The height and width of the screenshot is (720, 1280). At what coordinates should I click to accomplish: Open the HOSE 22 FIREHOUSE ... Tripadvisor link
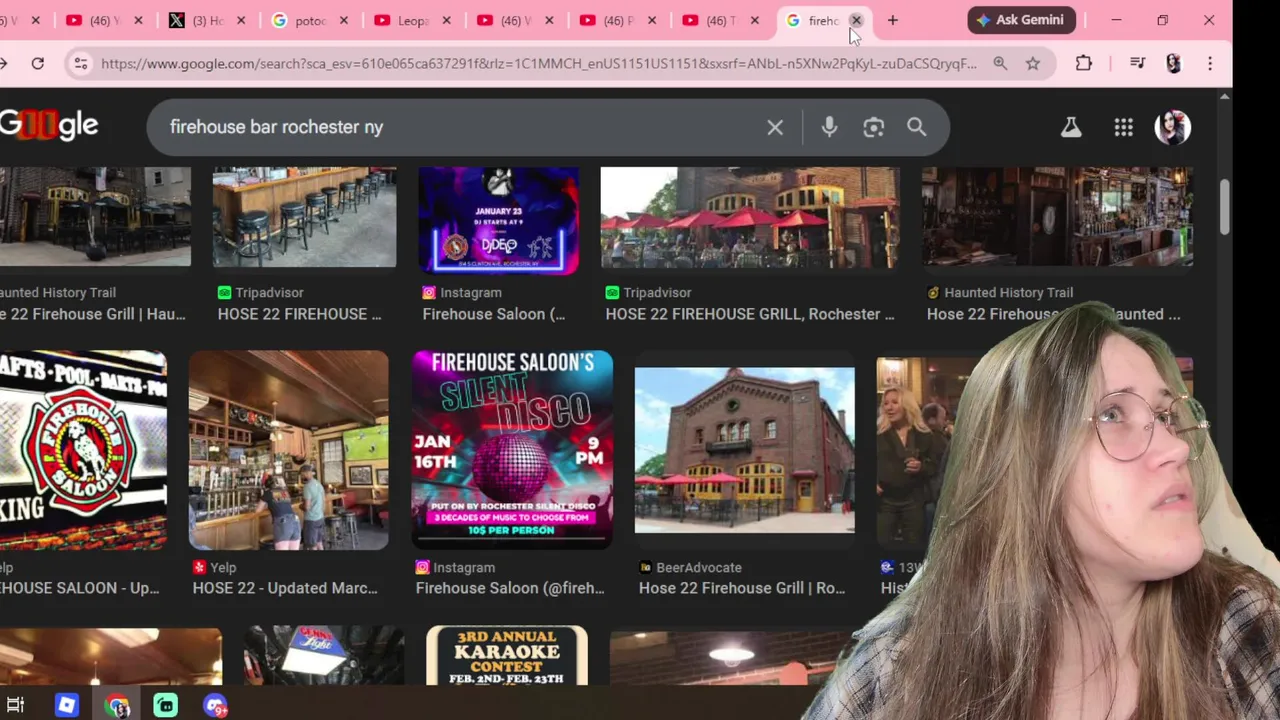(299, 314)
